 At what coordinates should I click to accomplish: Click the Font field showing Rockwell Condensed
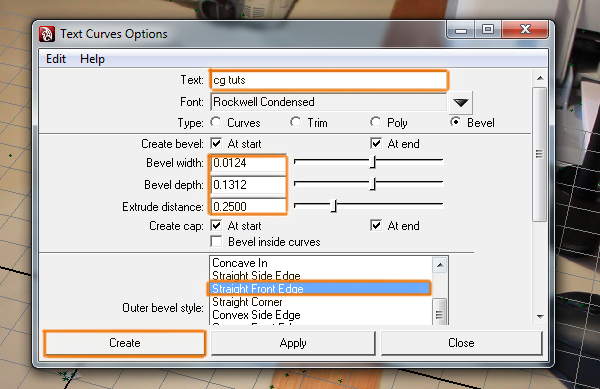click(x=328, y=102)
